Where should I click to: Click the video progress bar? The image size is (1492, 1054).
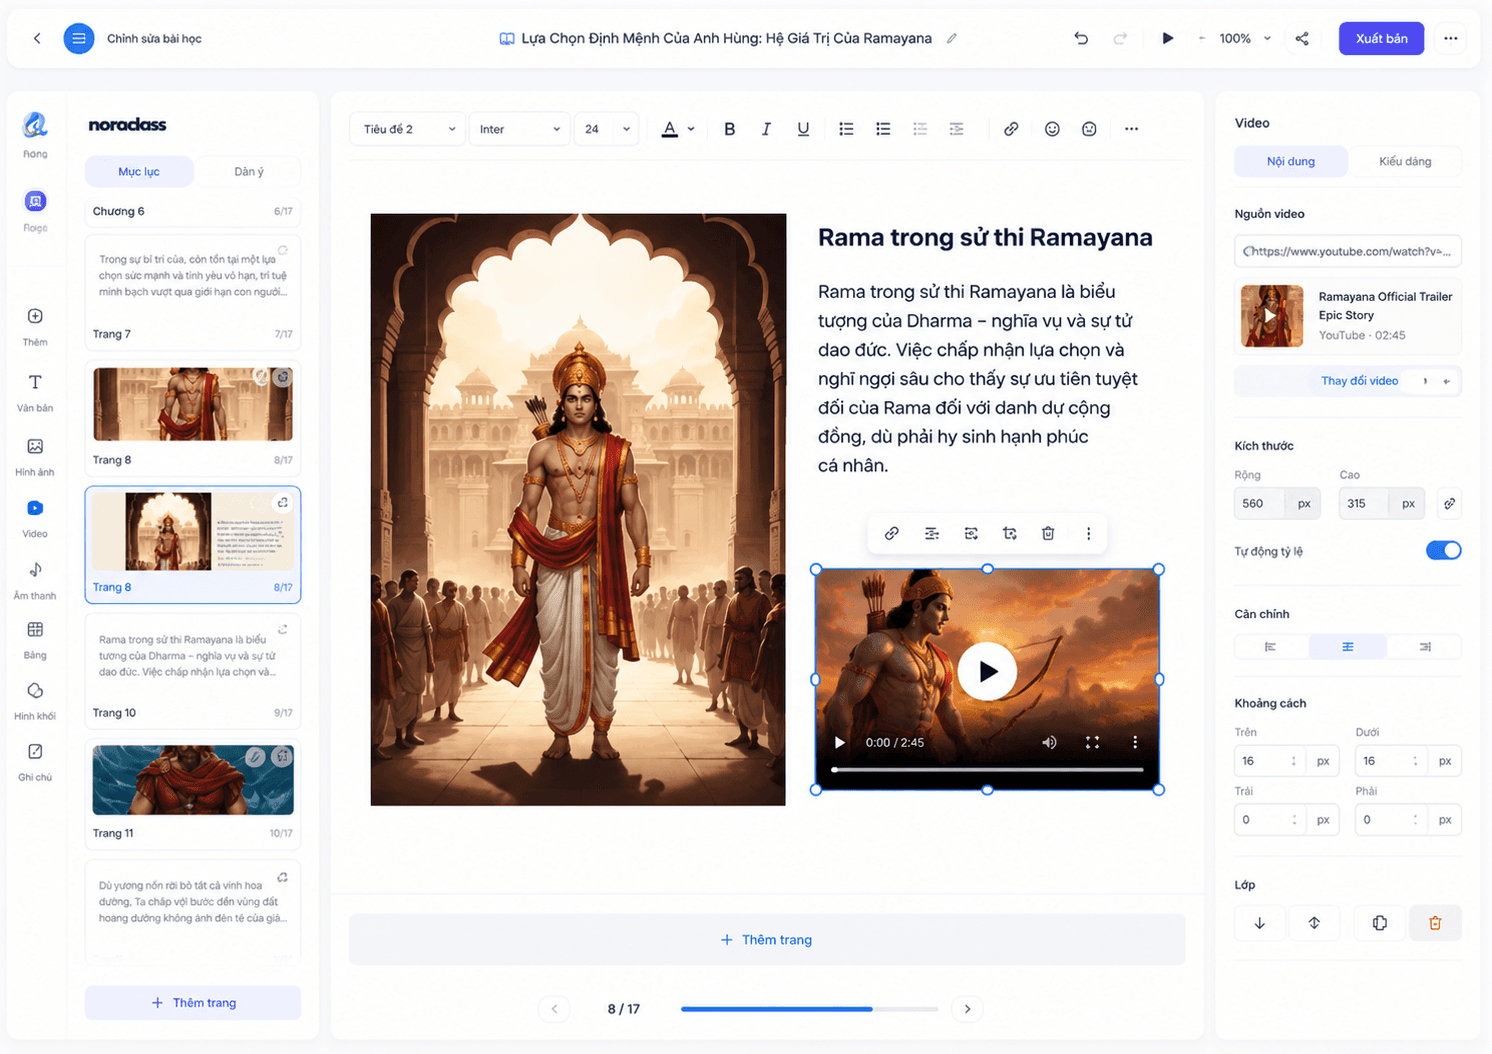[x=987, y=769]
